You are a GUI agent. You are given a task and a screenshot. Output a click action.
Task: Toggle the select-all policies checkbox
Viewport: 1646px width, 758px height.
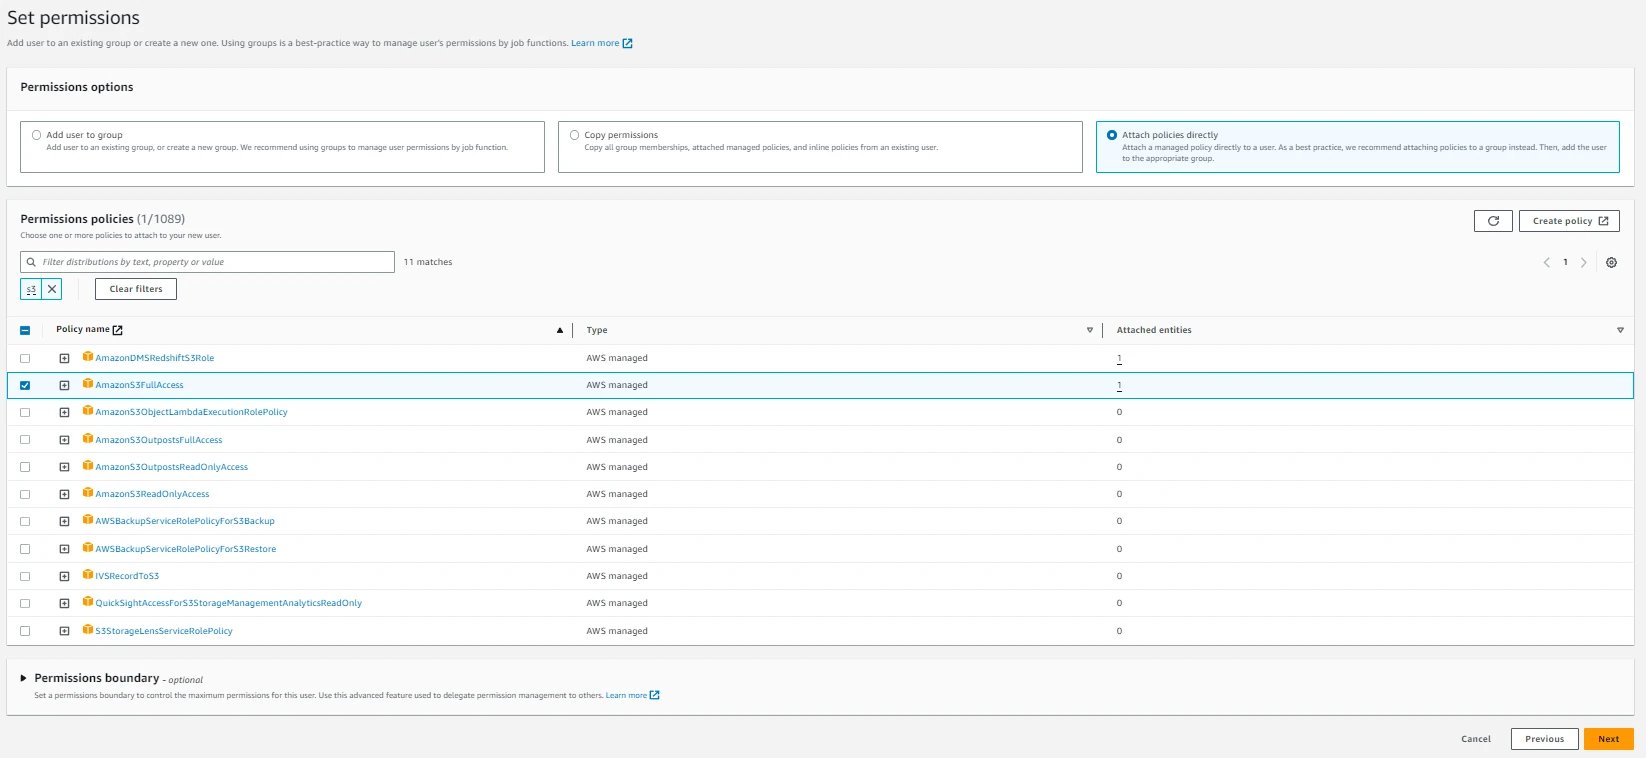point(25,330)
